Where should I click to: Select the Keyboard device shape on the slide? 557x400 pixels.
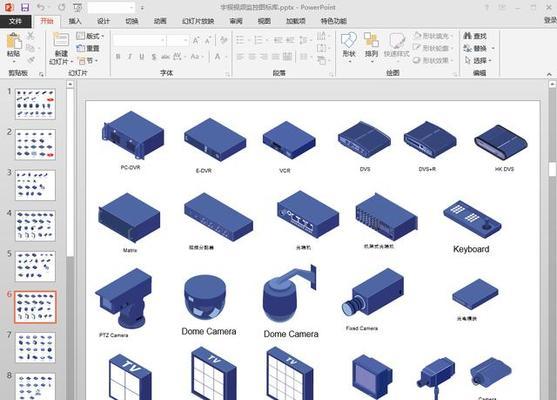472,220
